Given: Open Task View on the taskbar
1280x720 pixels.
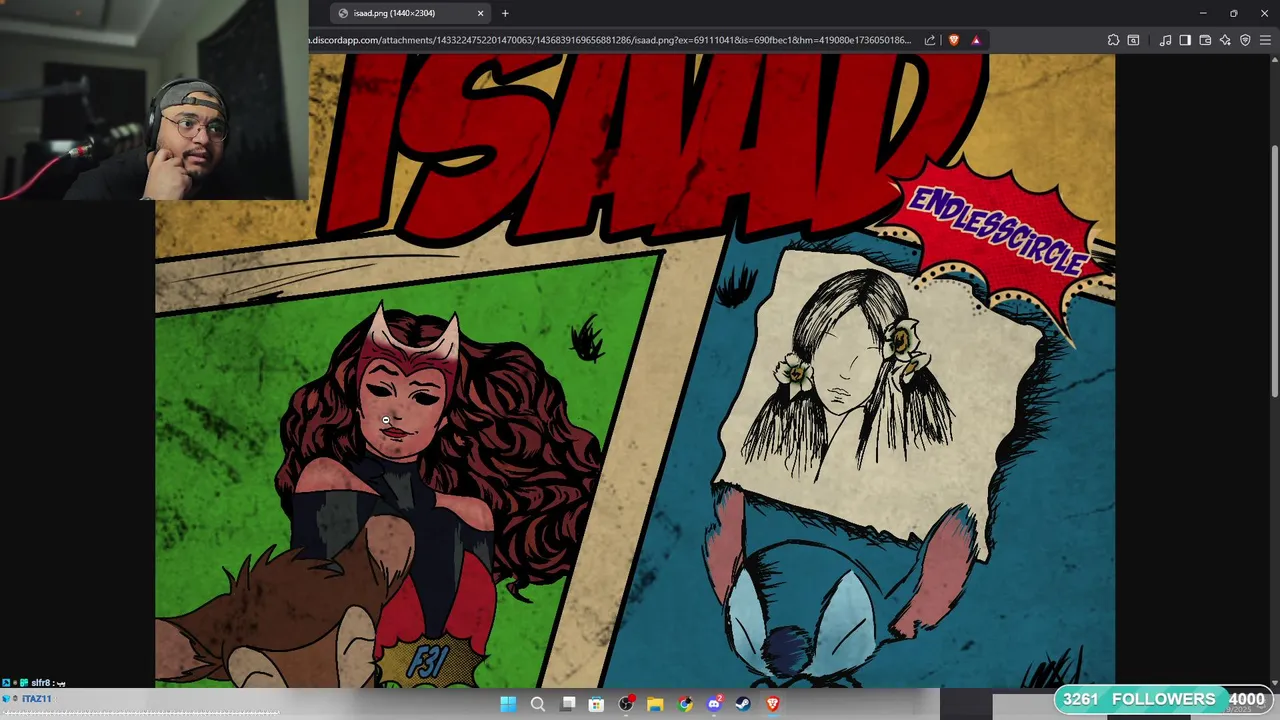Looking at the screenshot, I should (x=567, y=704).
